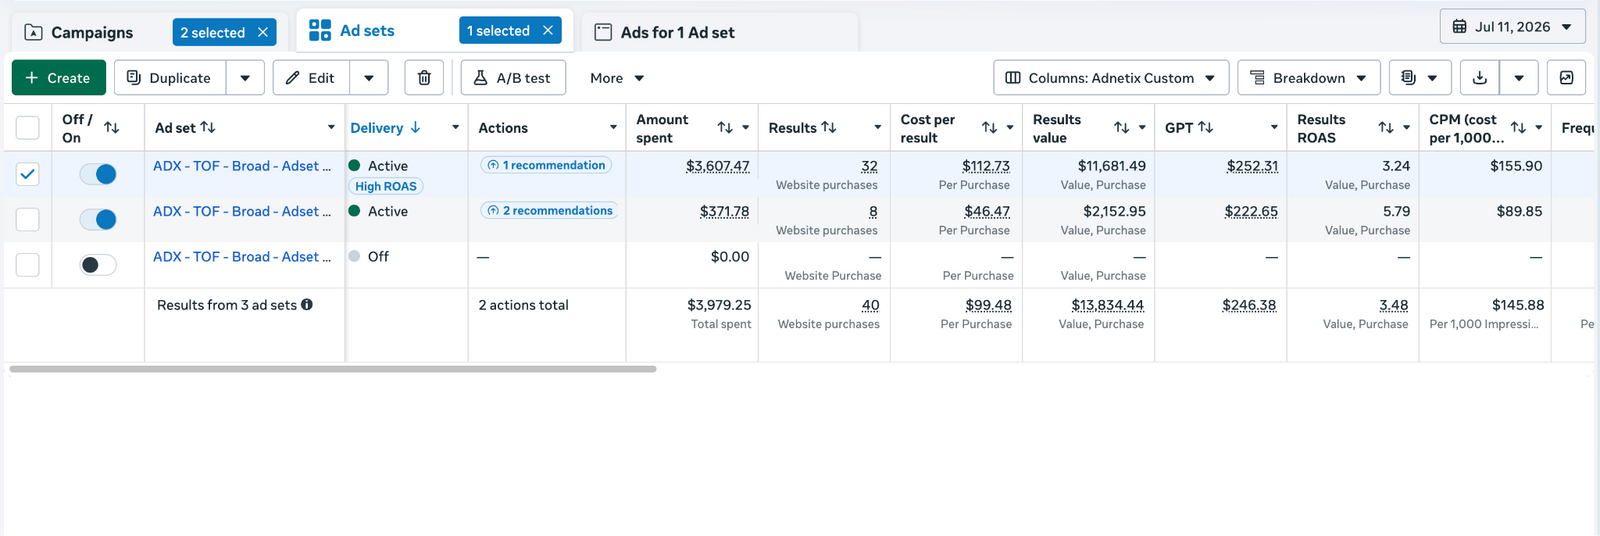
Task: Sort by Results ROAS arrows
Action: (1385, 128)
